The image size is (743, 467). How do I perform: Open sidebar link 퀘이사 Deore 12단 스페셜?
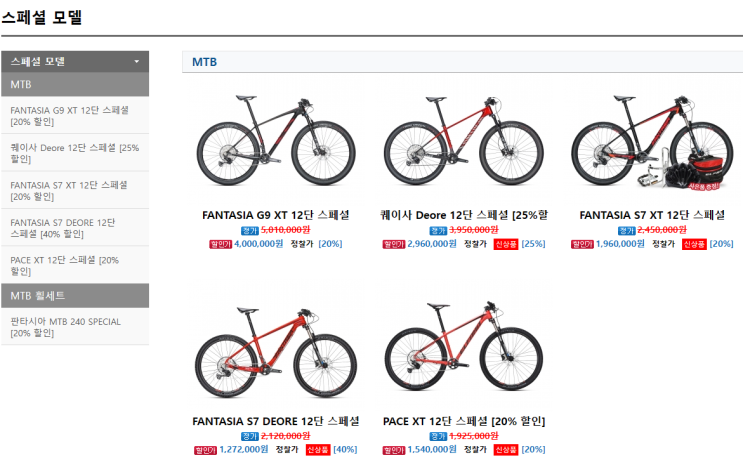(75, 153)
